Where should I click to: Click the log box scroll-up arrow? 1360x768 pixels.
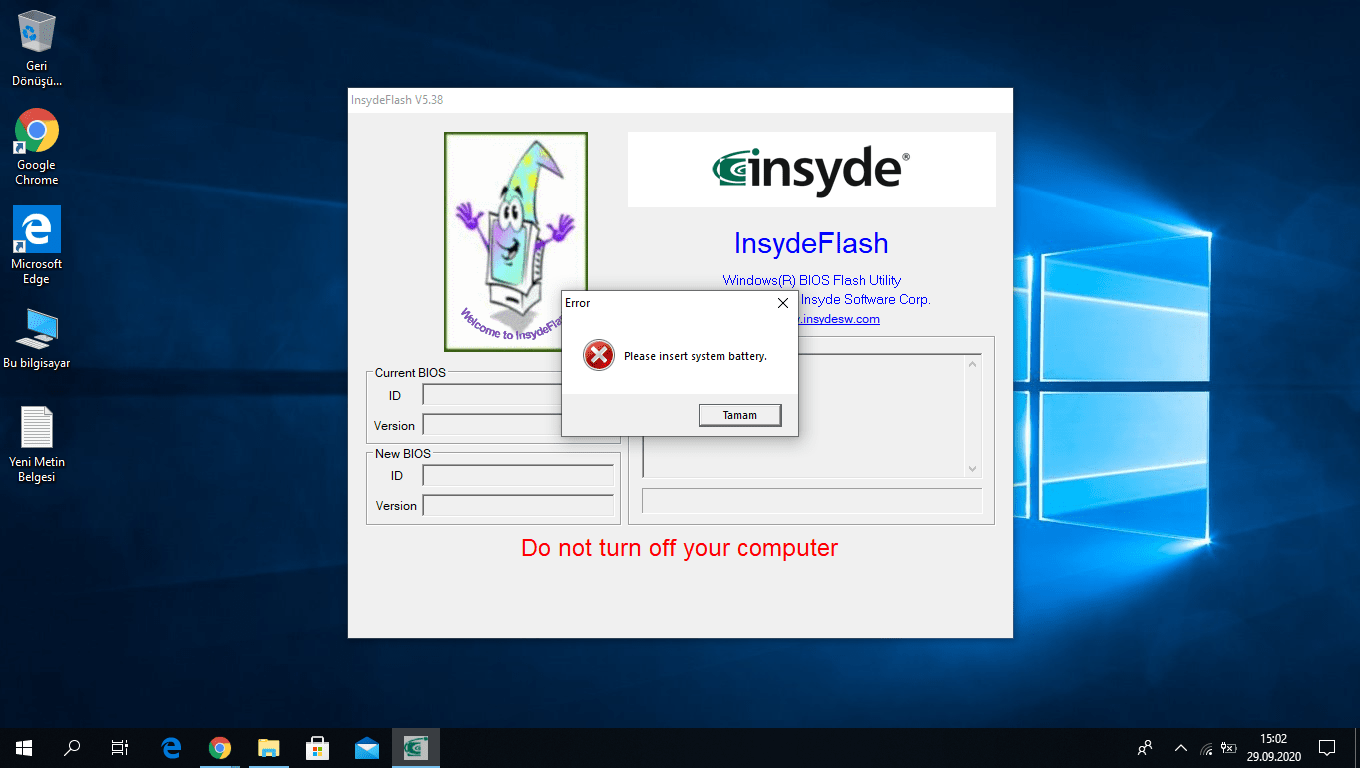pos(972,363)
